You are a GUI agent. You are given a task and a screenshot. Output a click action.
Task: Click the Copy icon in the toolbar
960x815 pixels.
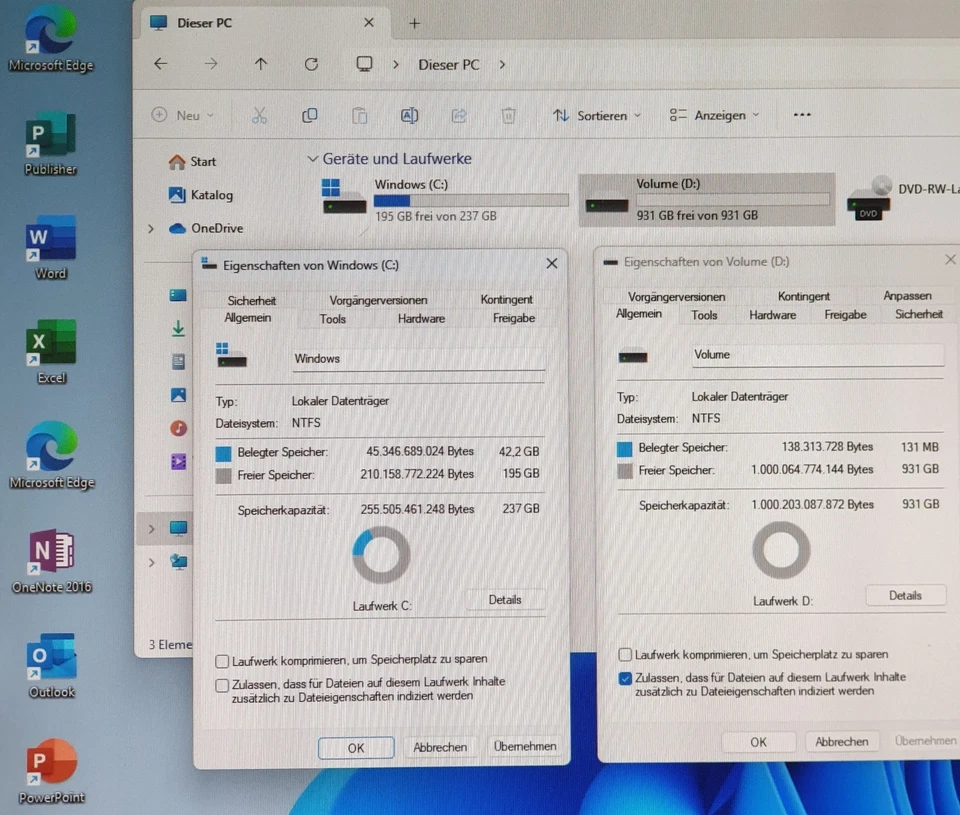click(x=310, y=115)
